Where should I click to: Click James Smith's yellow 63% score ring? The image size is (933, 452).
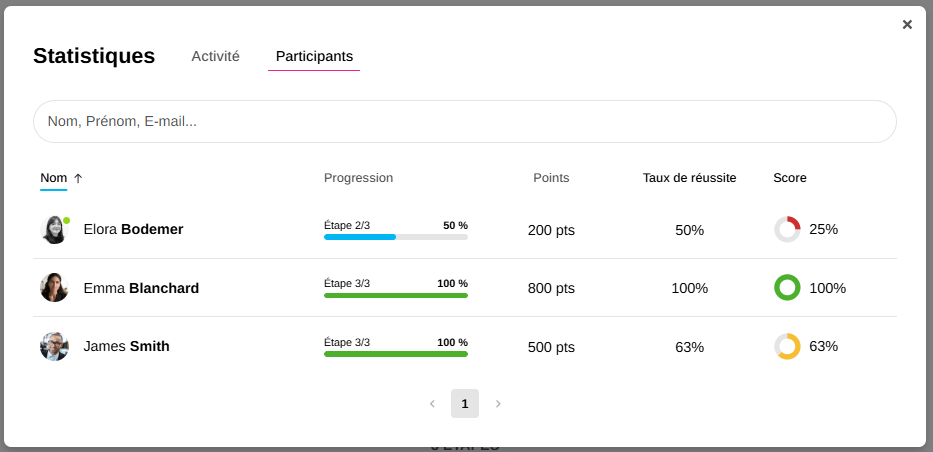[787, 346]
